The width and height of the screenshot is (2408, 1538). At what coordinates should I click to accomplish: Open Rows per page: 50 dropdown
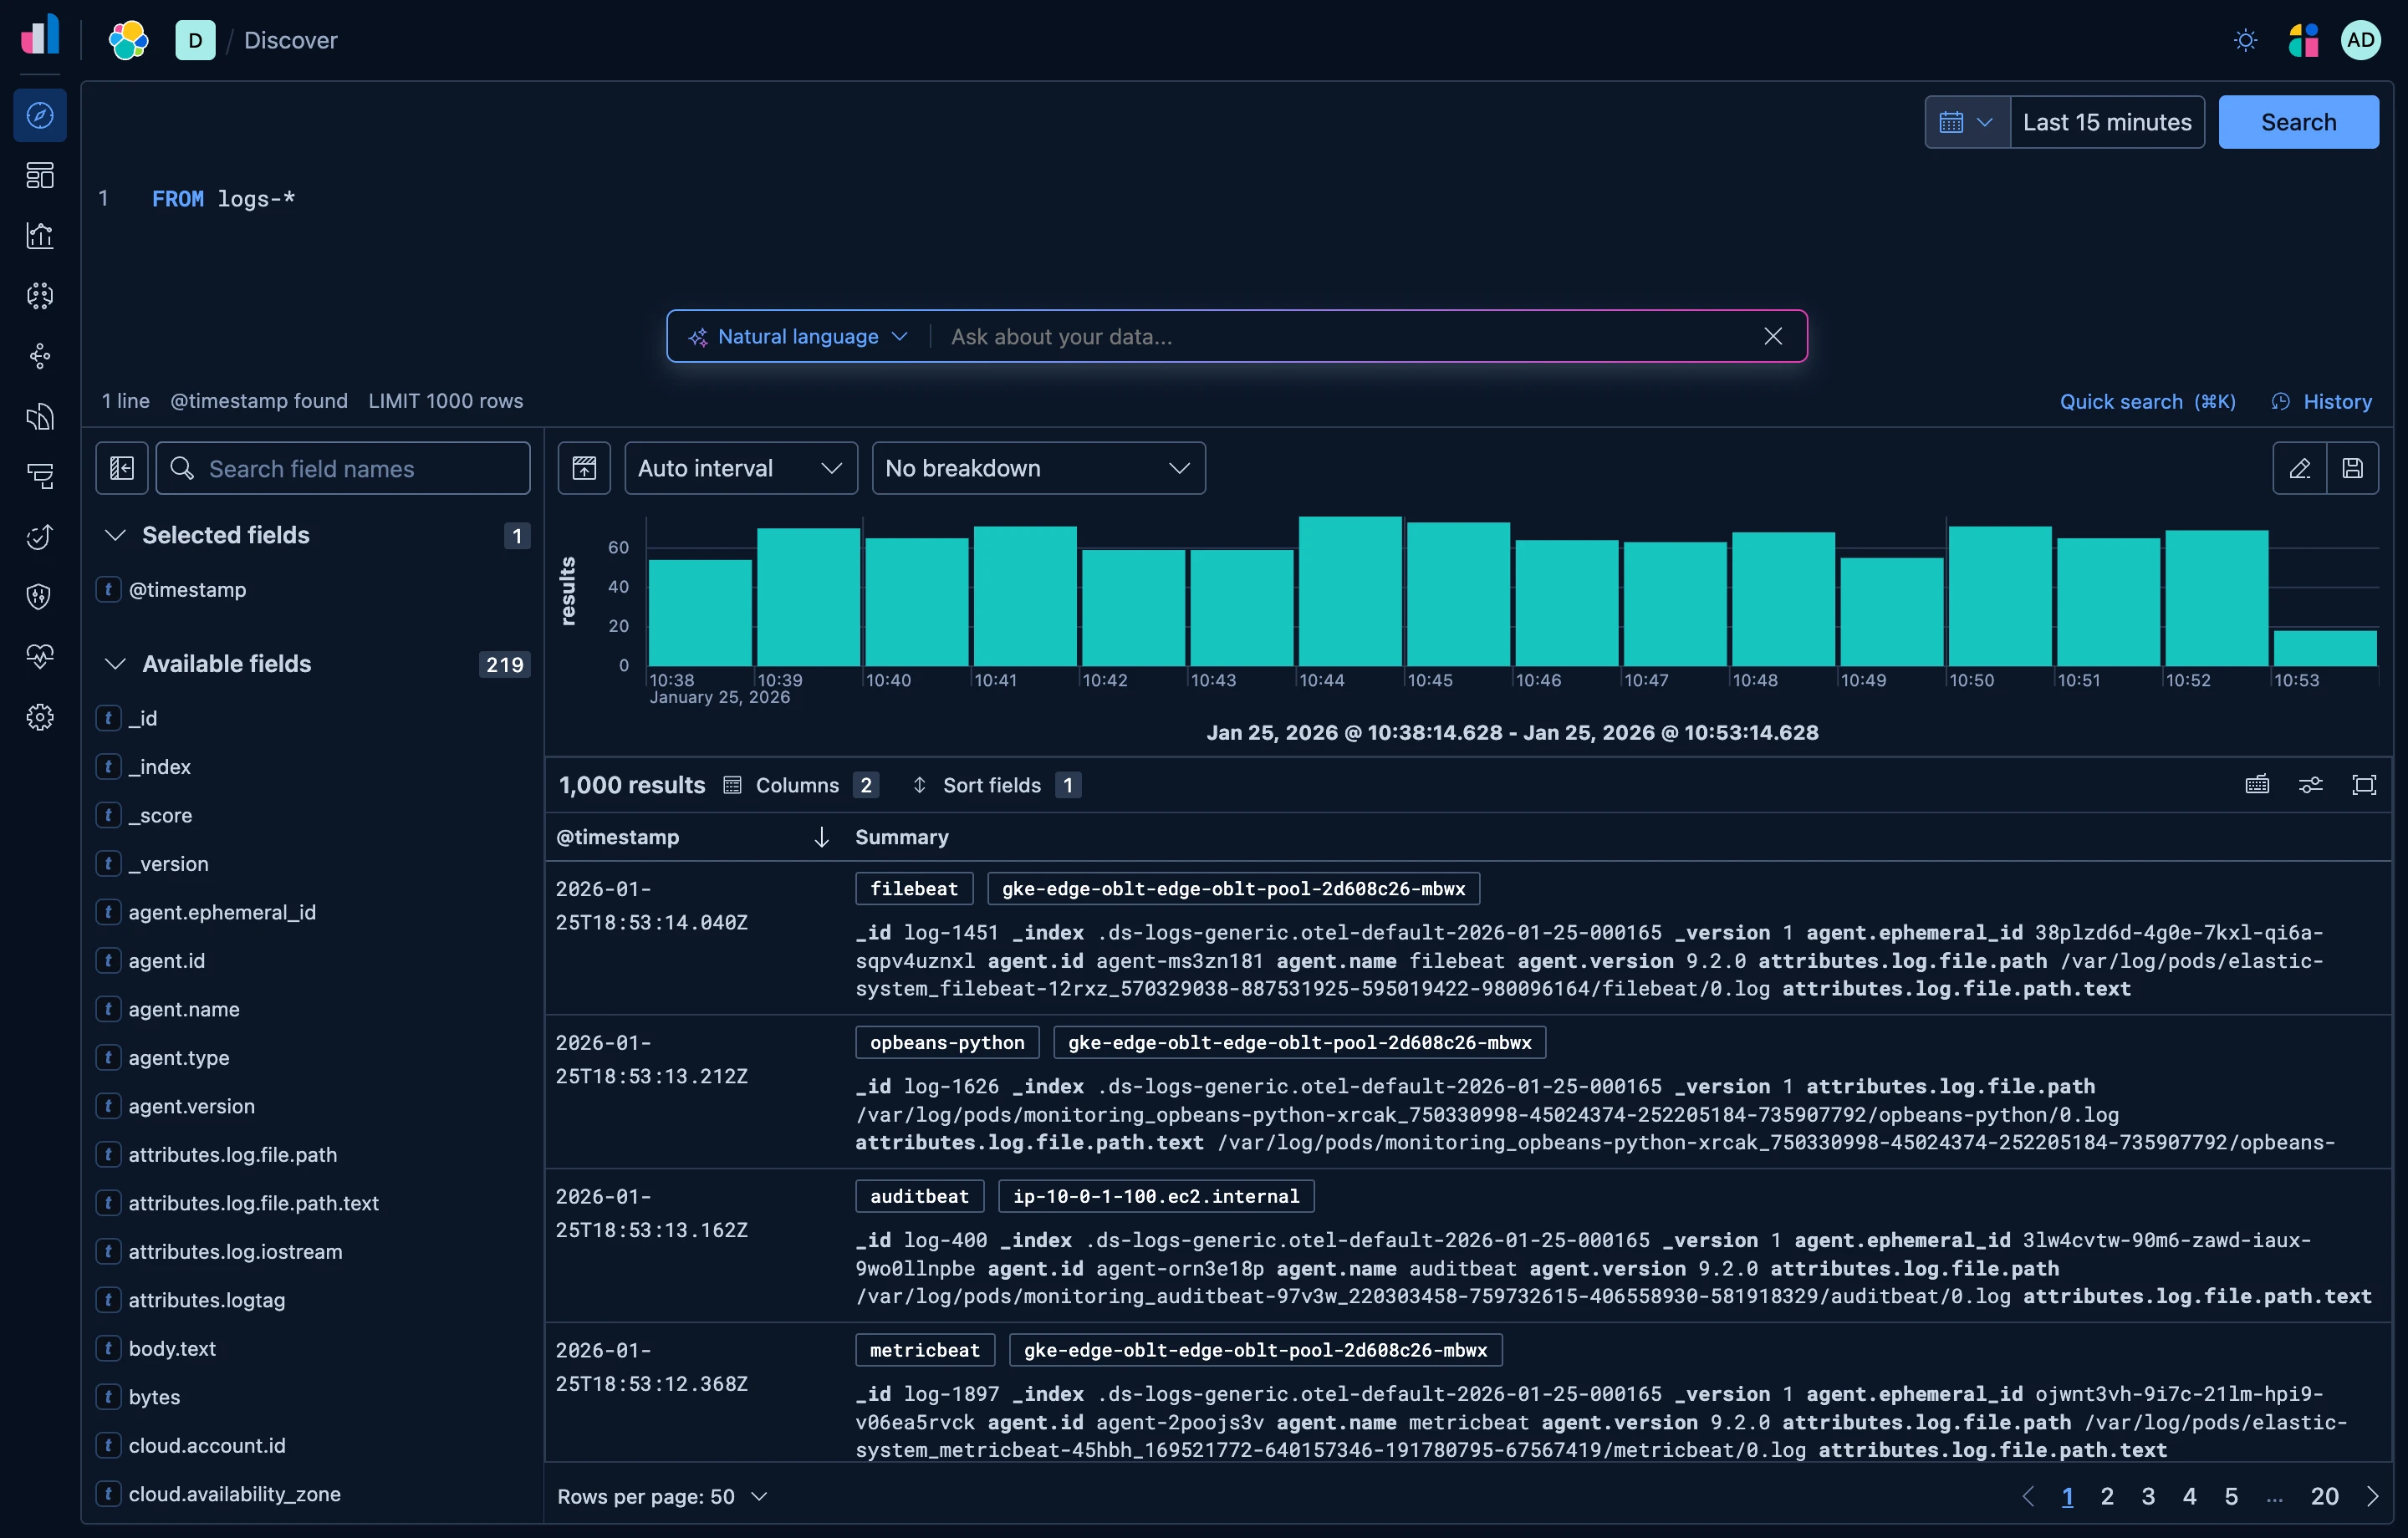[661, 1496]
